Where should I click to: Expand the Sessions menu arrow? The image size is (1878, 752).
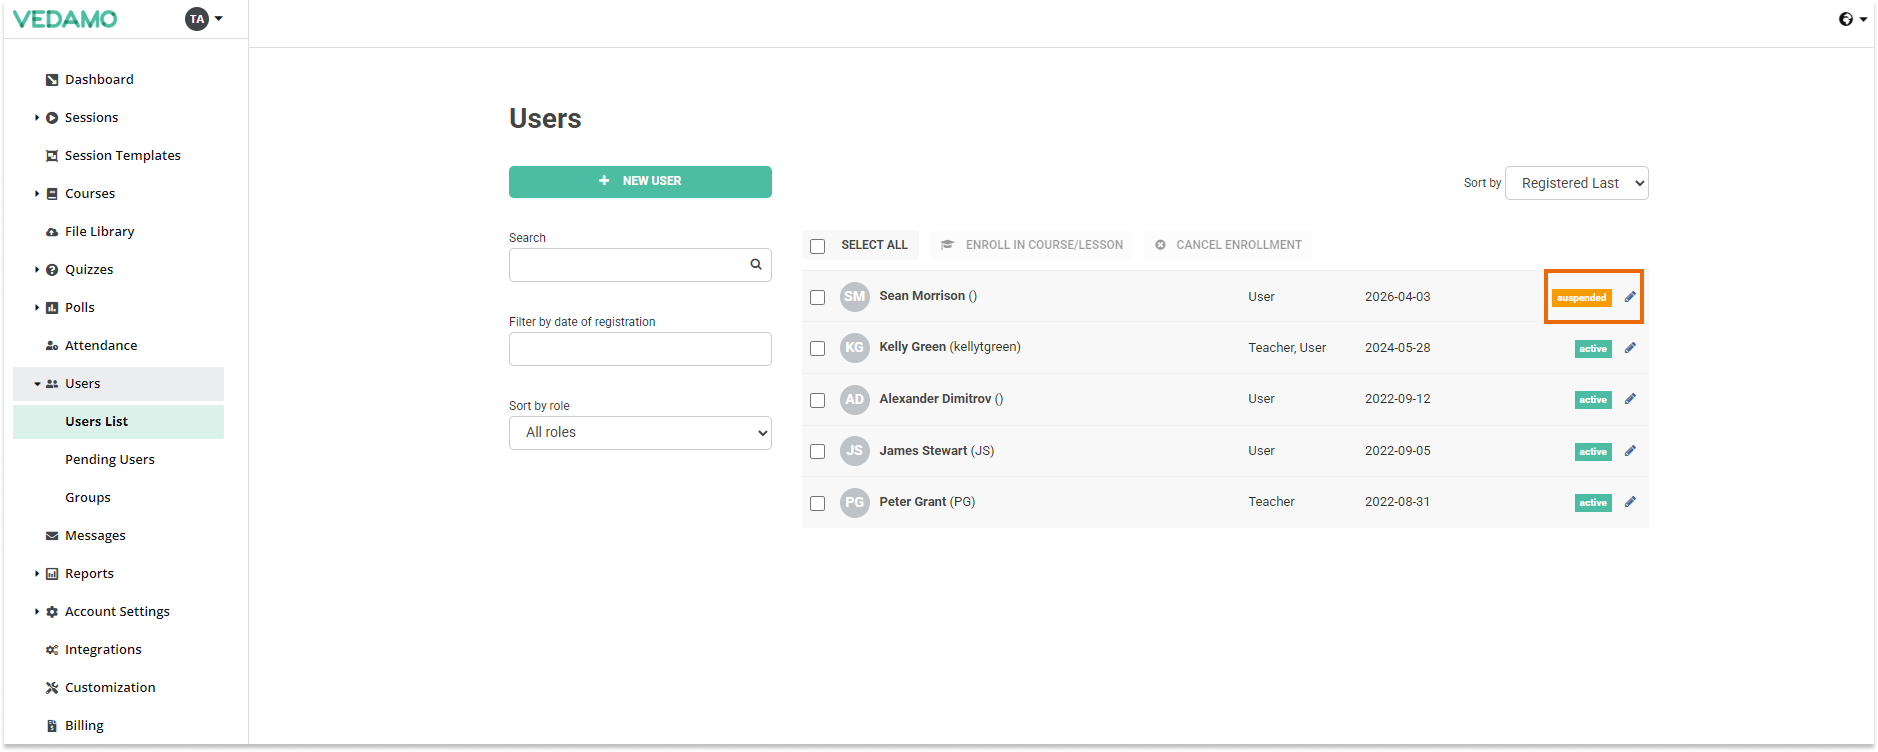coord(37,118)
